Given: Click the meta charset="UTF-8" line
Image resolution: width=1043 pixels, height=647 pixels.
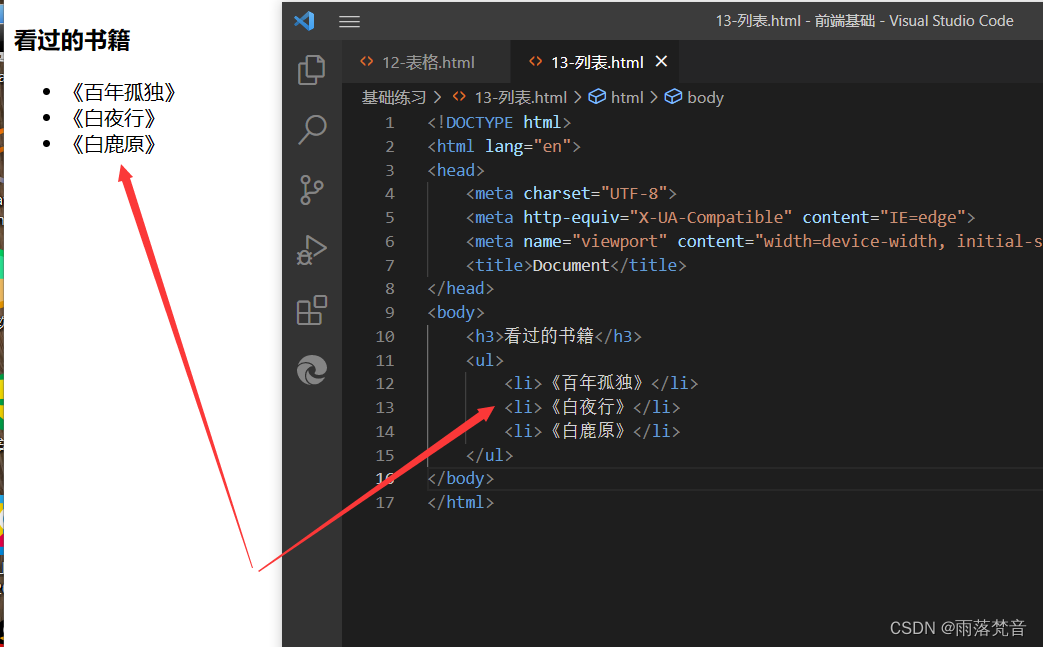Looking at the screenshot, I should 571,194.
